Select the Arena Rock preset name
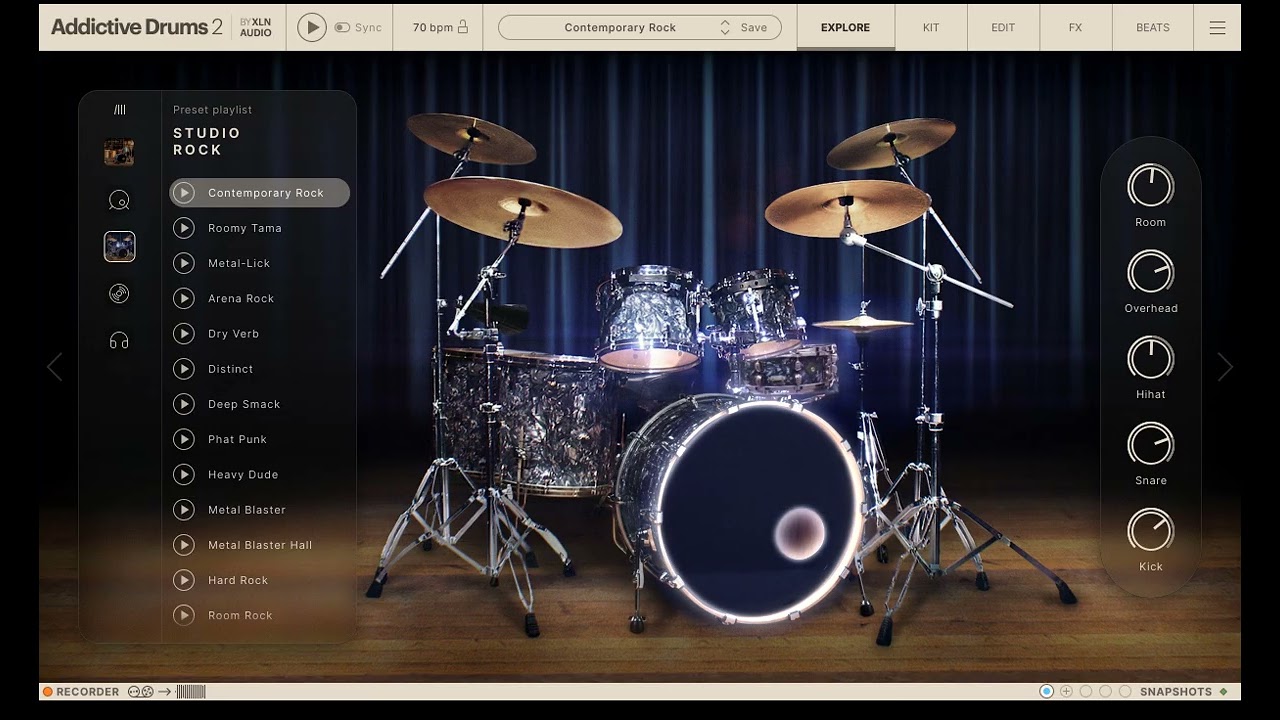This screenshot has height=720, width=1280. pyautogui.click(x=241, y=298)
